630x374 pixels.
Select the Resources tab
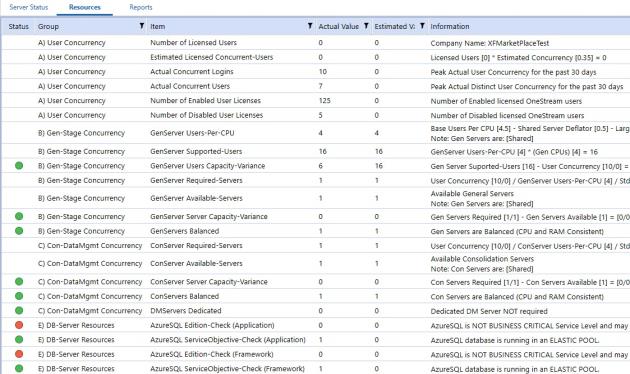click(x=85, y=7)
